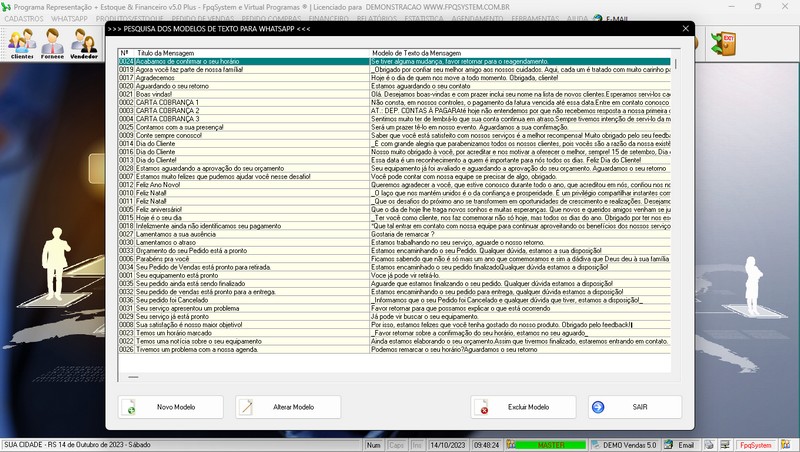Select row 'Agora você faz parte de nossa família!'
The image size is (800, 452).
[394, 69]
